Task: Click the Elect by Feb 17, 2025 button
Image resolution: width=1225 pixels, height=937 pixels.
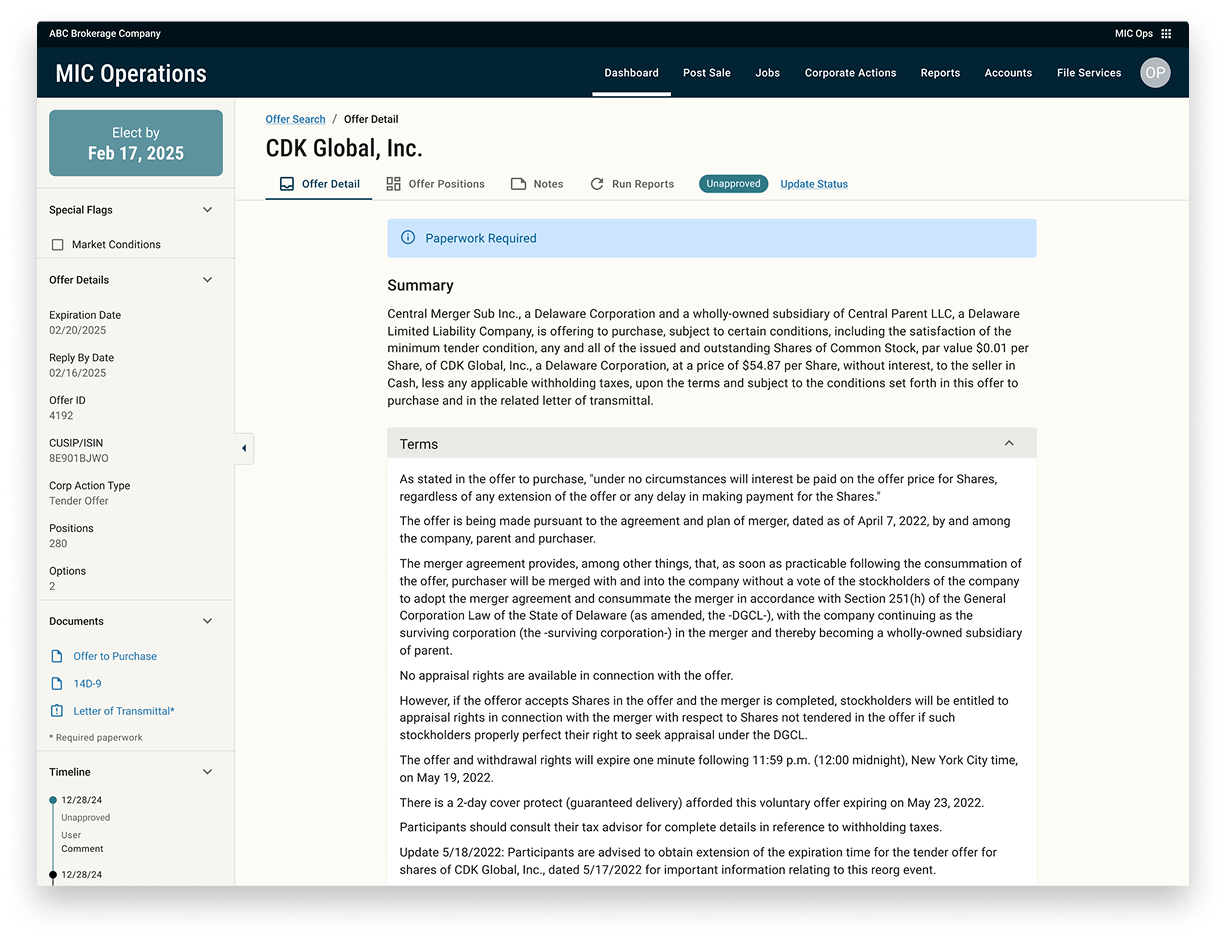Action: (x=136, y=143)
